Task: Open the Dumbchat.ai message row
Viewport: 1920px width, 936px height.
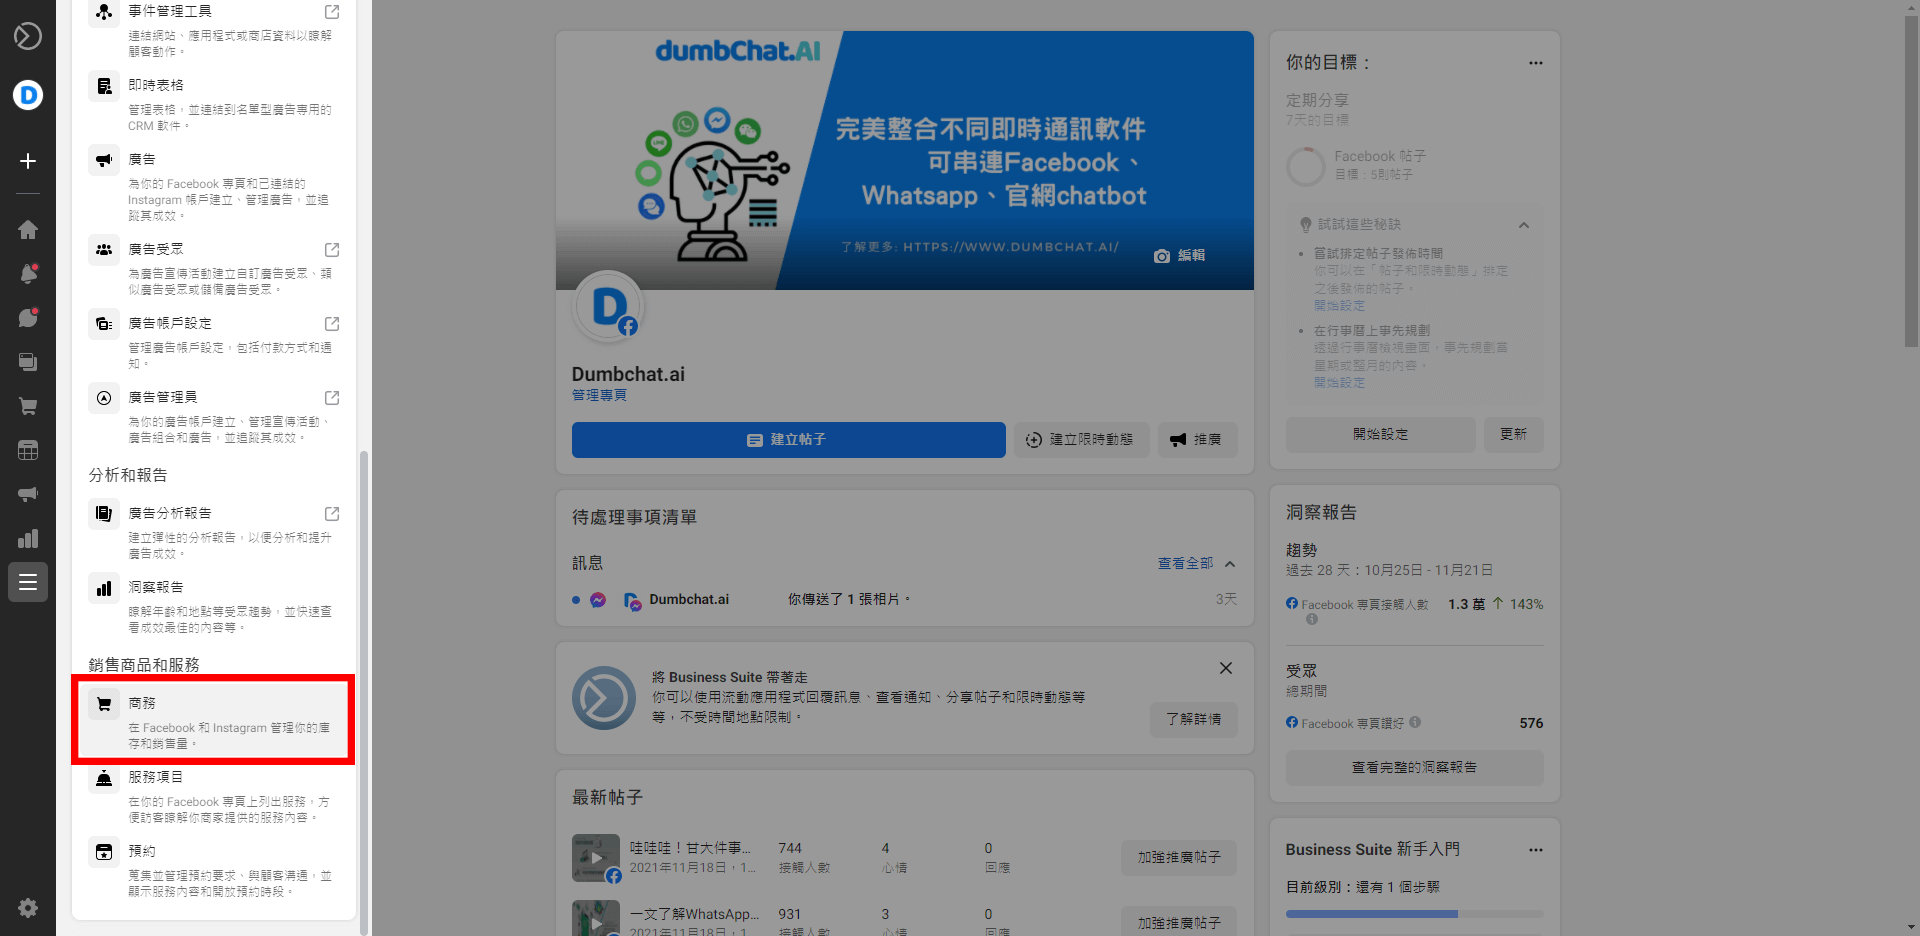Action: 904,600
